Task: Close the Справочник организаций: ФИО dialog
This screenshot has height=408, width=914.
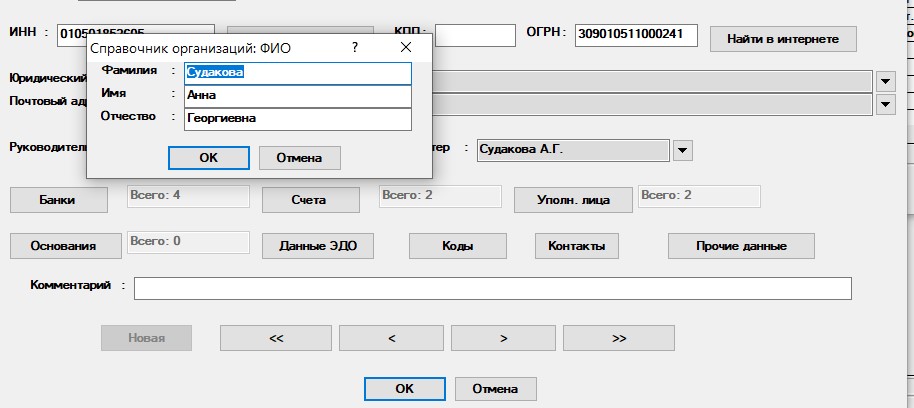Action: (406, 47)
